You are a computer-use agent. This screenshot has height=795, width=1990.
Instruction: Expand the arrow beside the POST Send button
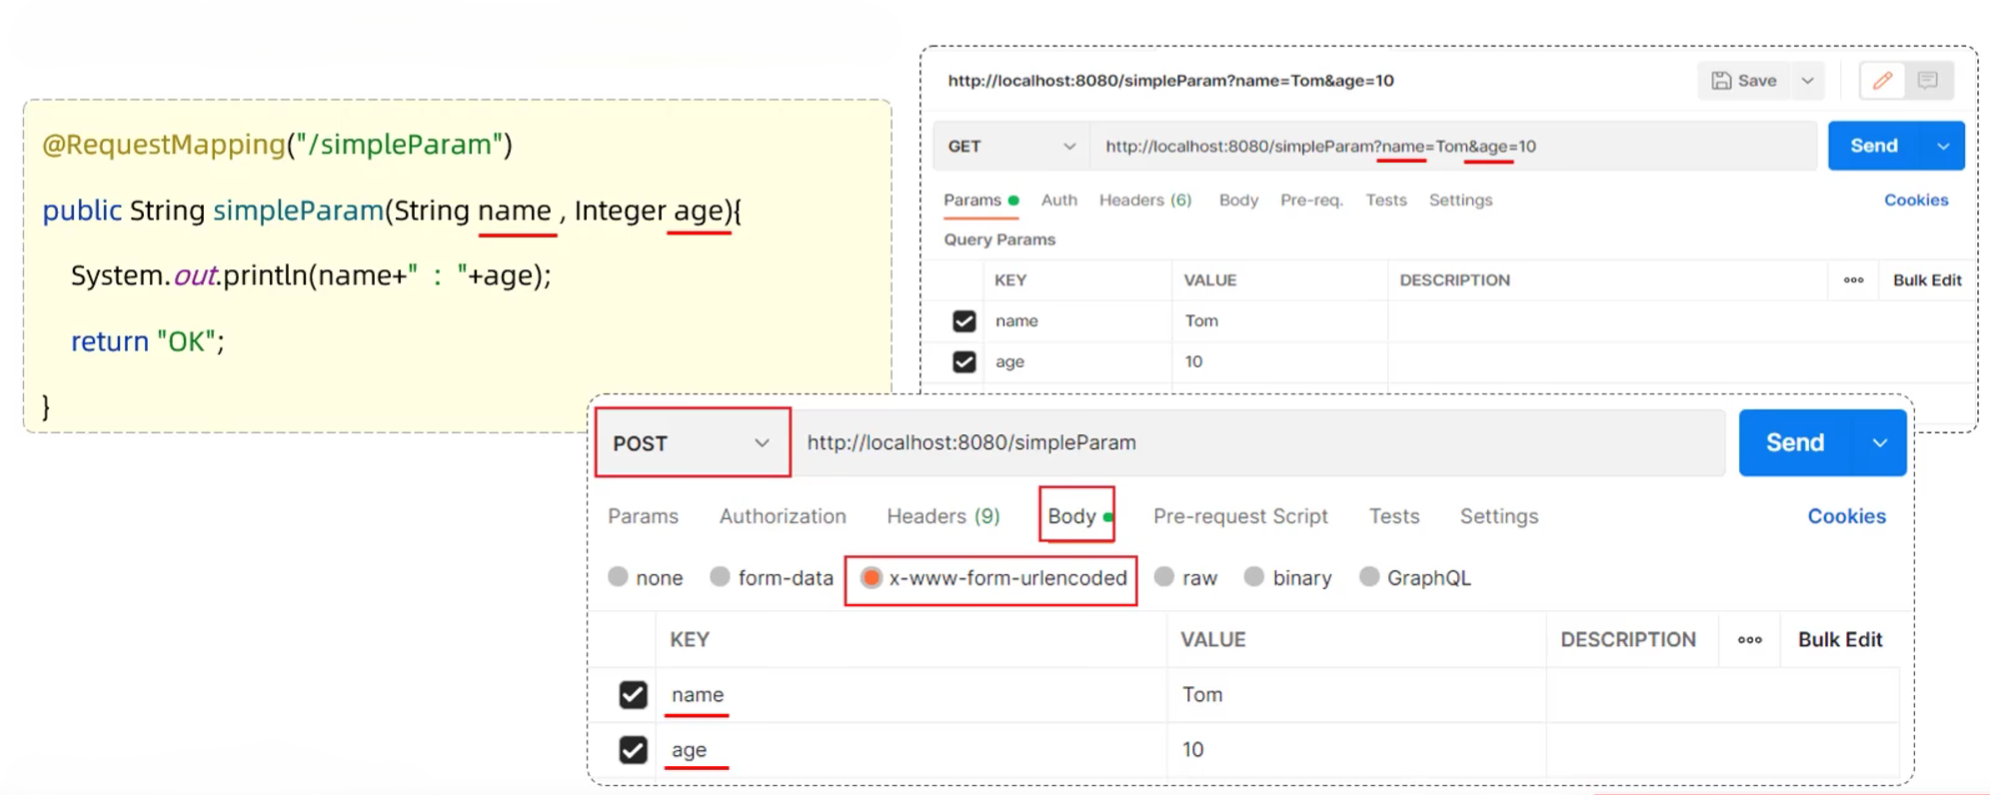tap(1880, 443)
